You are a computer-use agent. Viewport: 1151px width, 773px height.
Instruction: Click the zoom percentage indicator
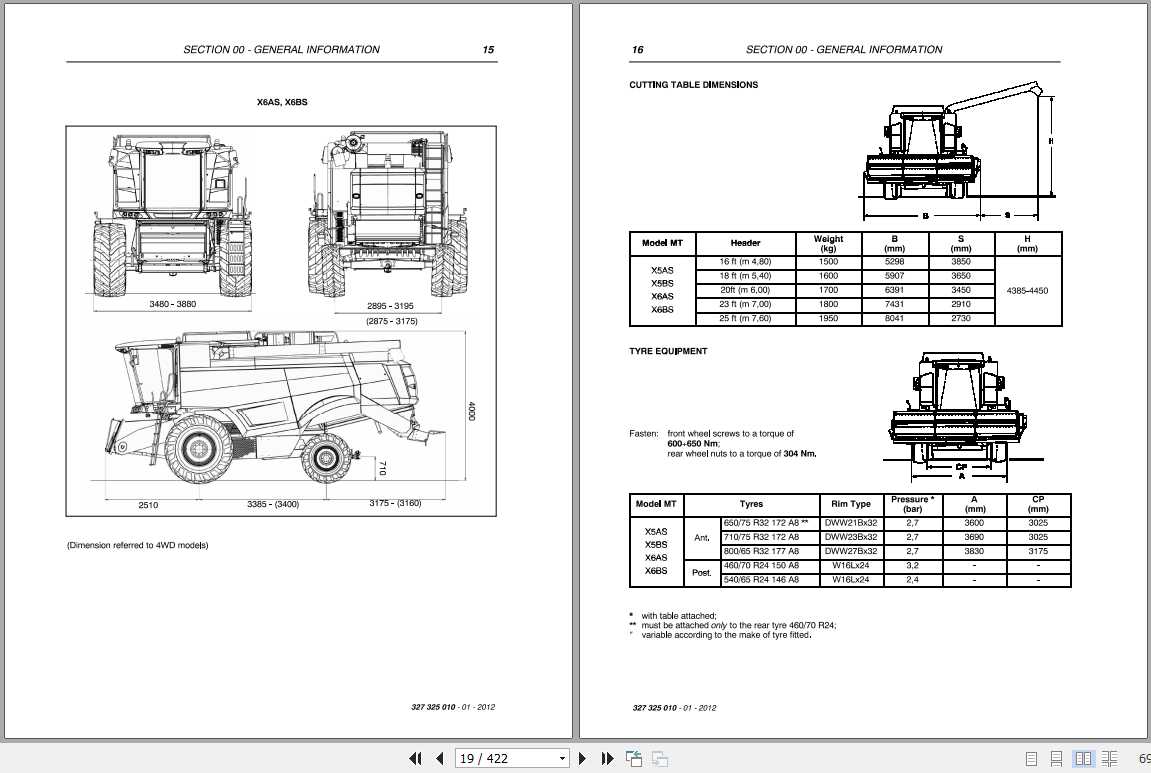(x=1143, y=758)
